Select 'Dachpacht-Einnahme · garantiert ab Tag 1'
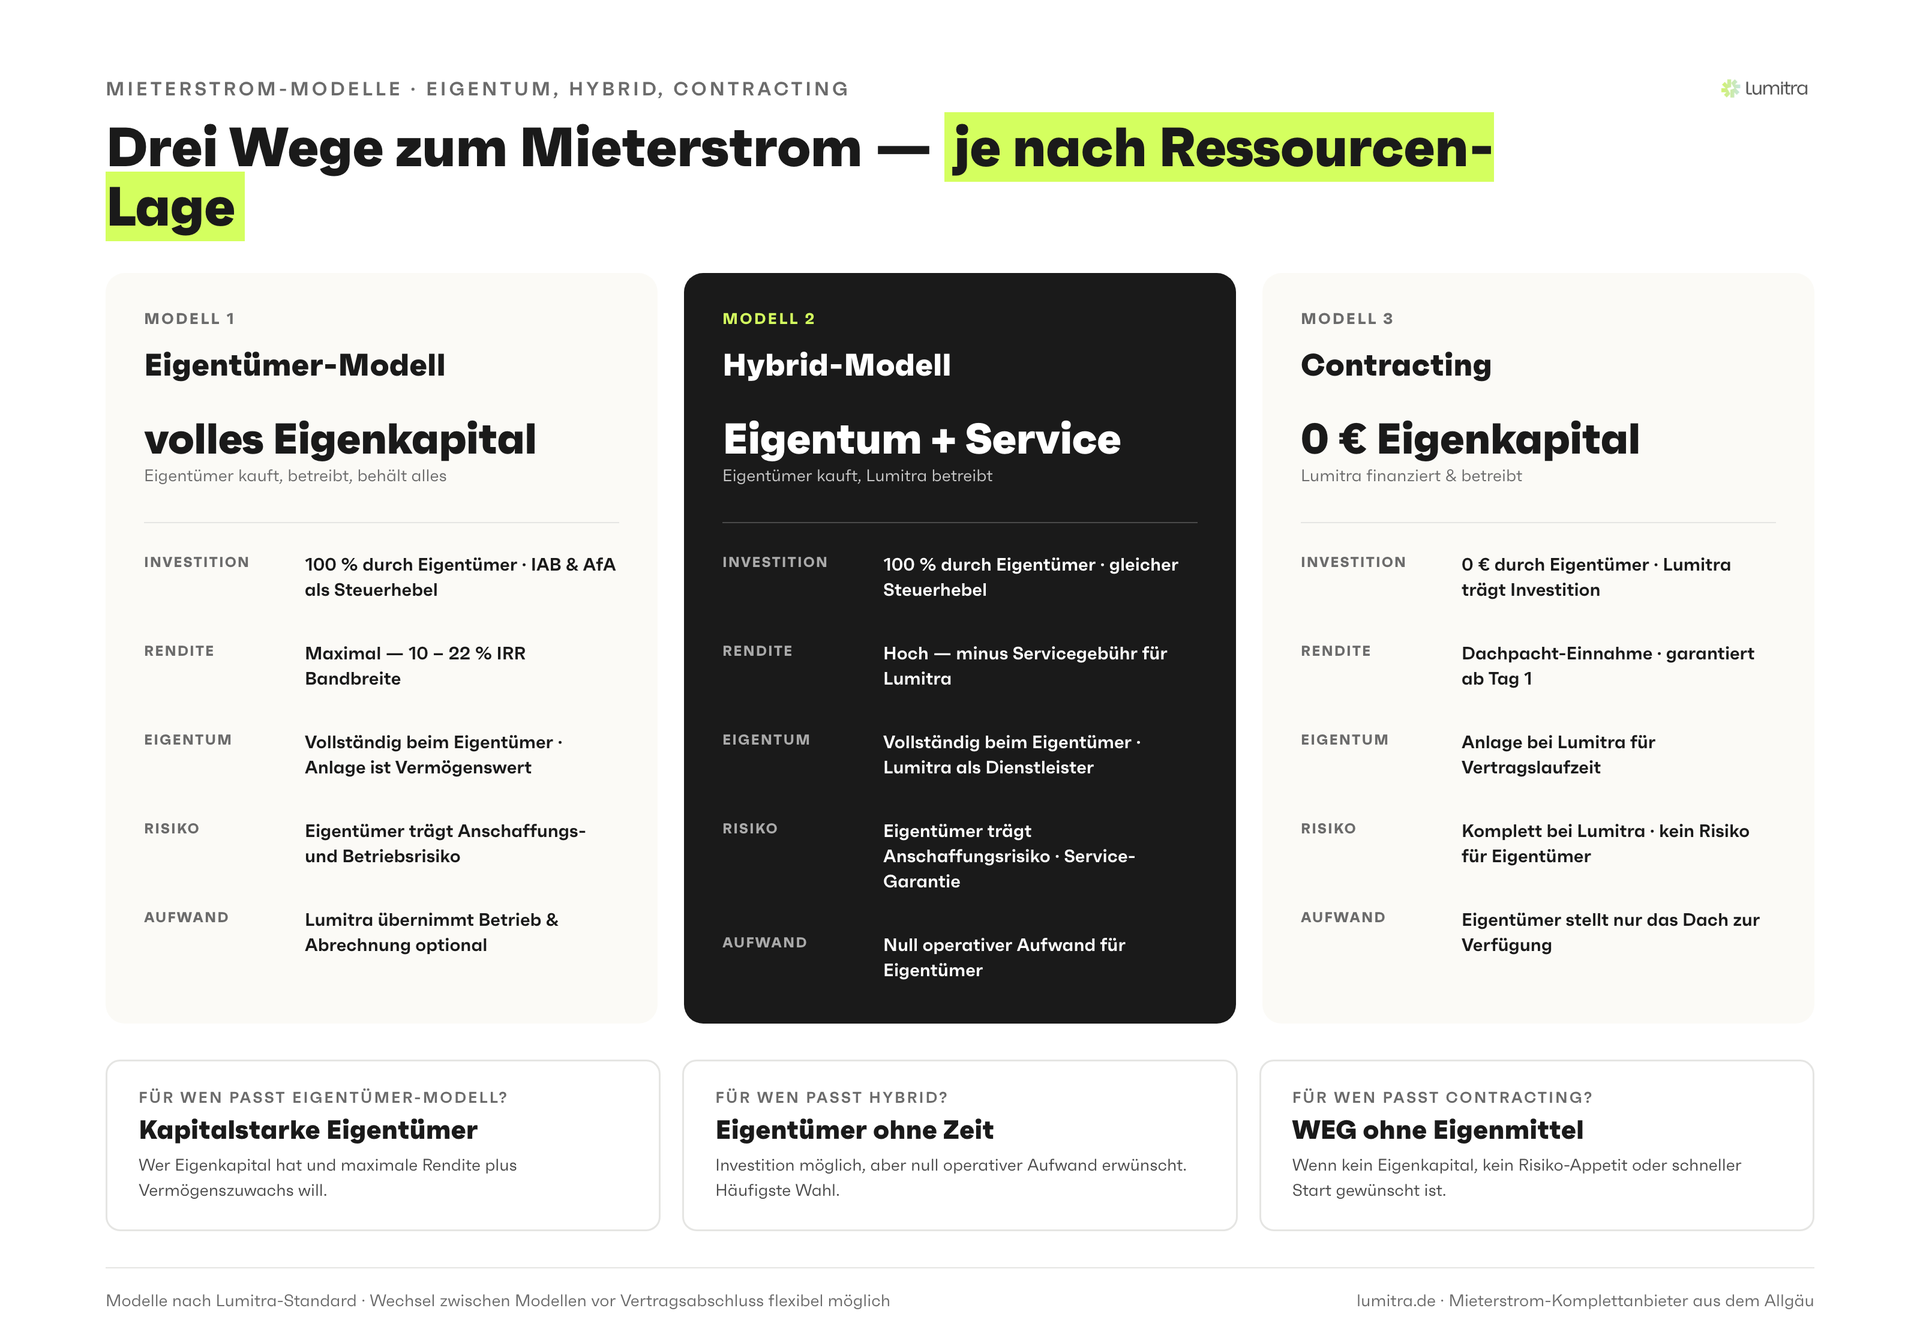Screen dimensions: 1920x1320 tap(1608, 666)
